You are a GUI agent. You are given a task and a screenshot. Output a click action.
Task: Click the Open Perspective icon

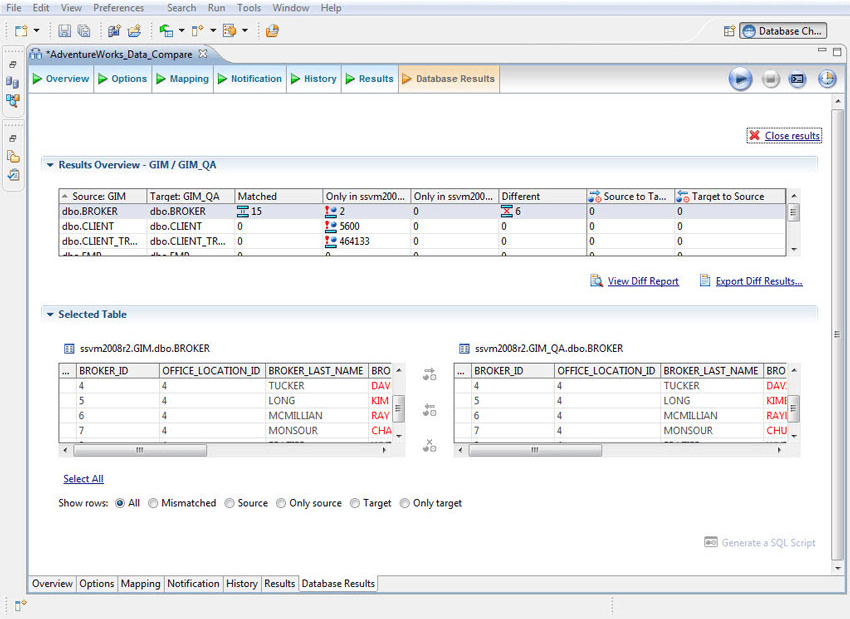point(729,31)
